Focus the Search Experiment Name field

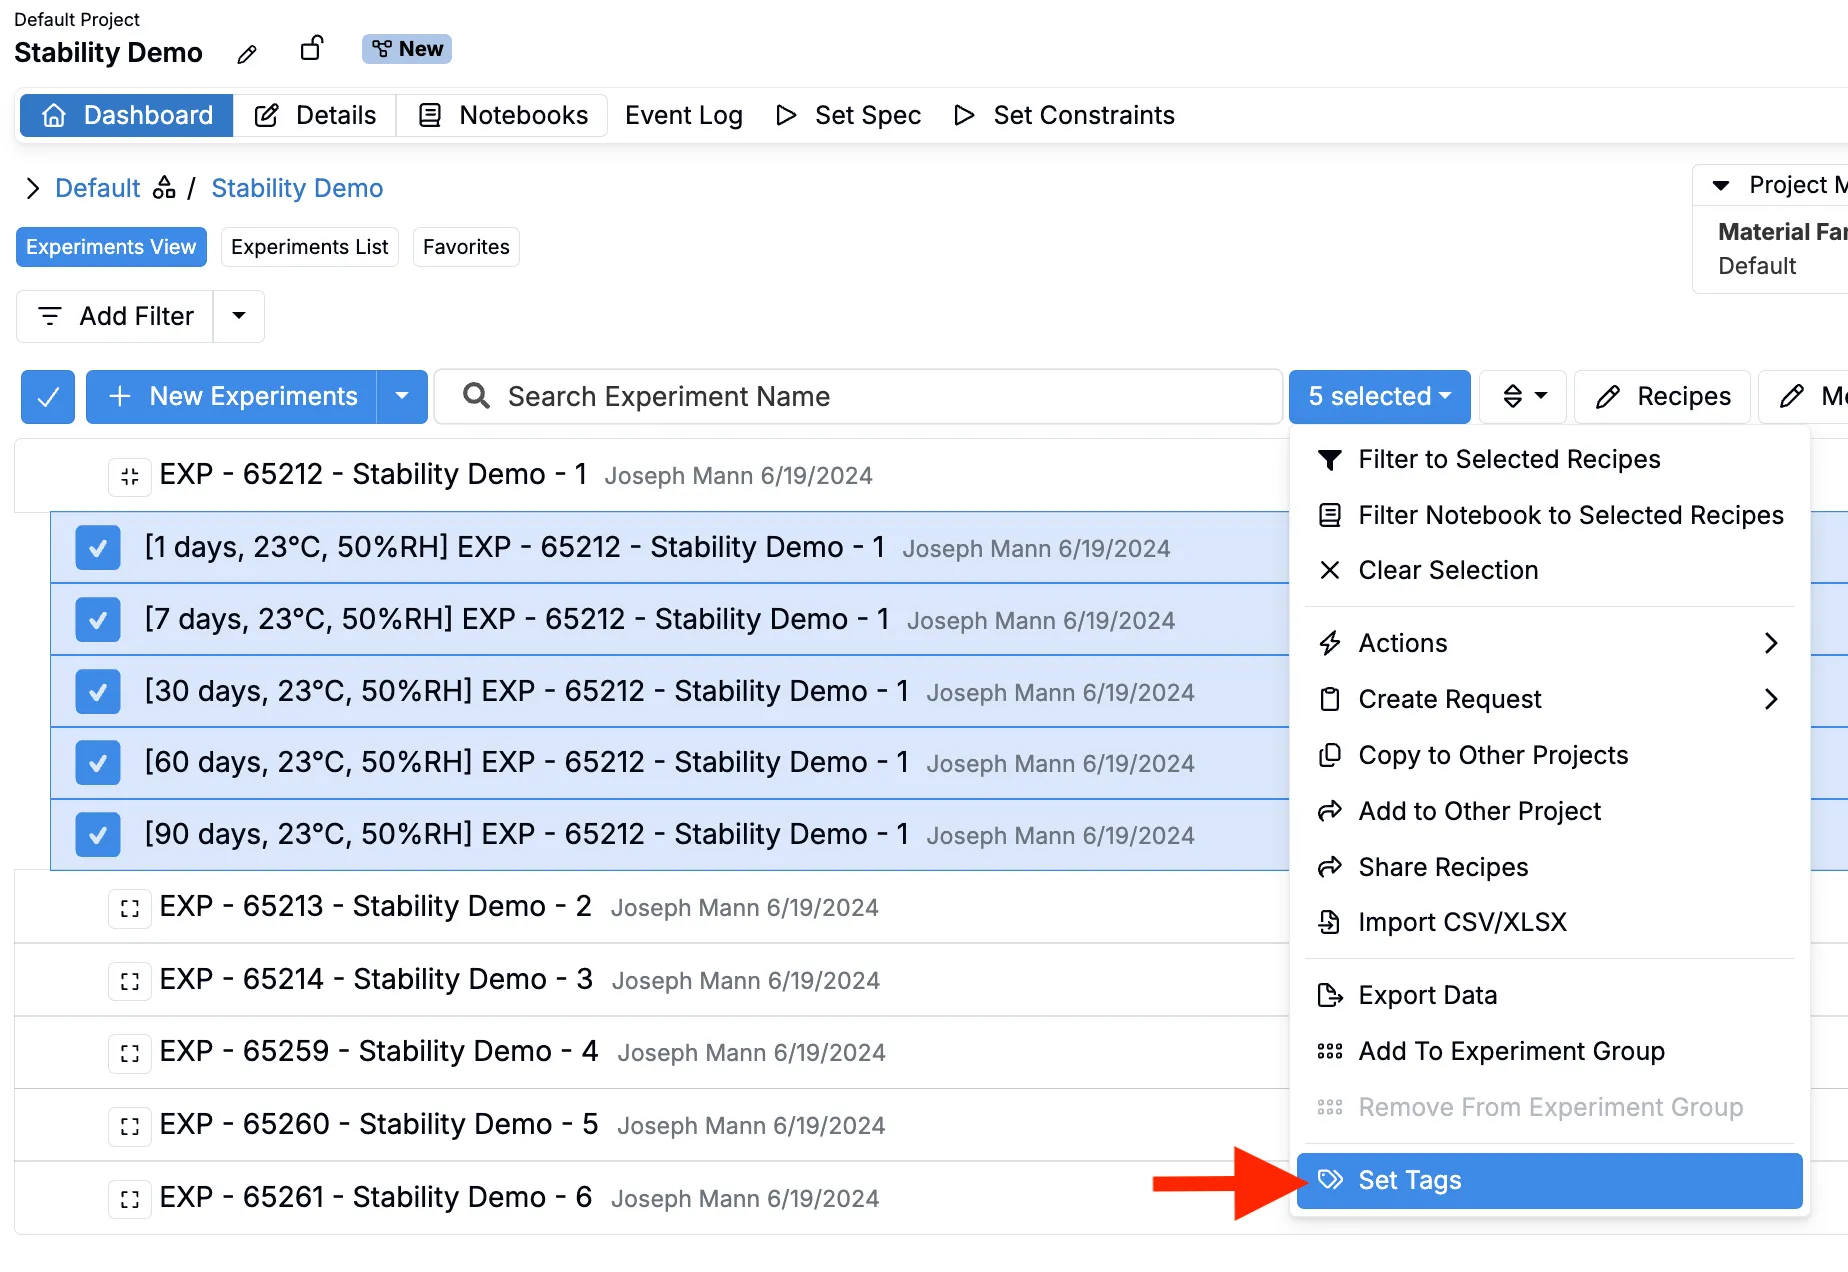[x=858, y=397]
